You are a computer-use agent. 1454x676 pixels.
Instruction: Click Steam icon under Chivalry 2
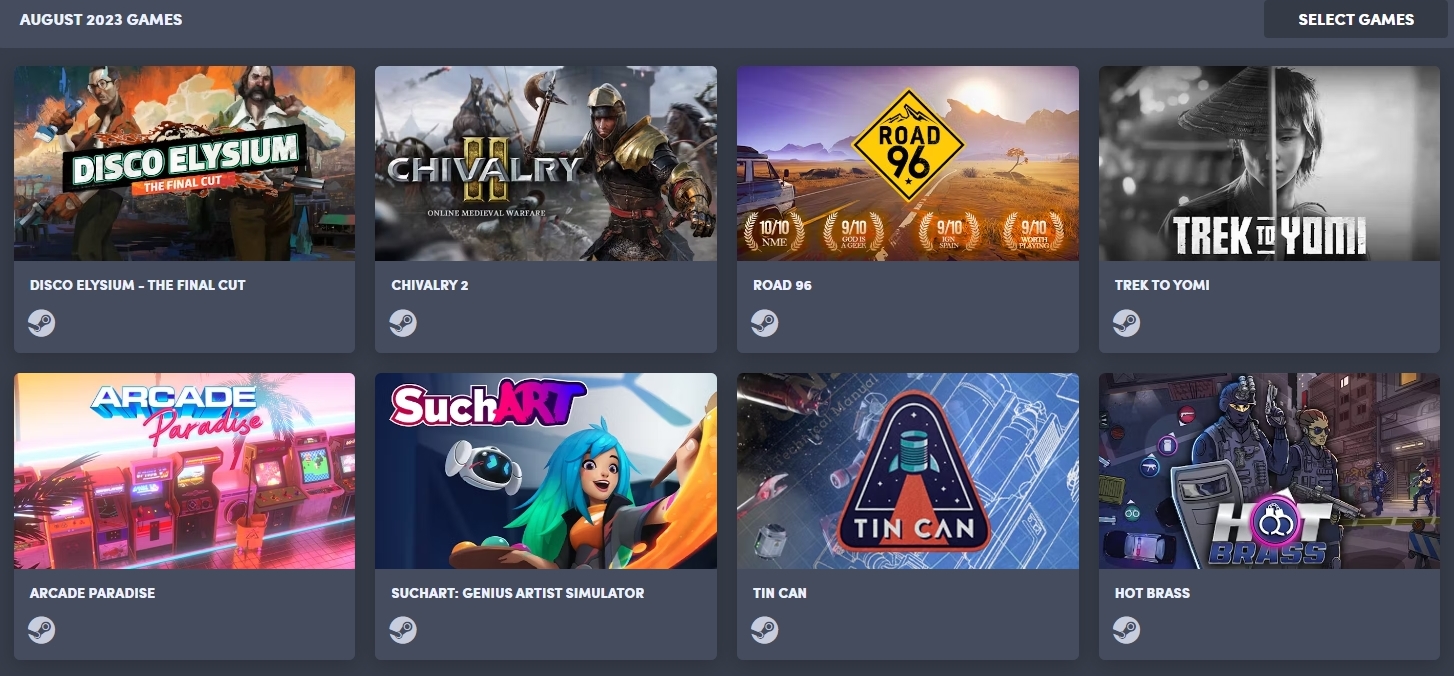[x=403, y=323]
